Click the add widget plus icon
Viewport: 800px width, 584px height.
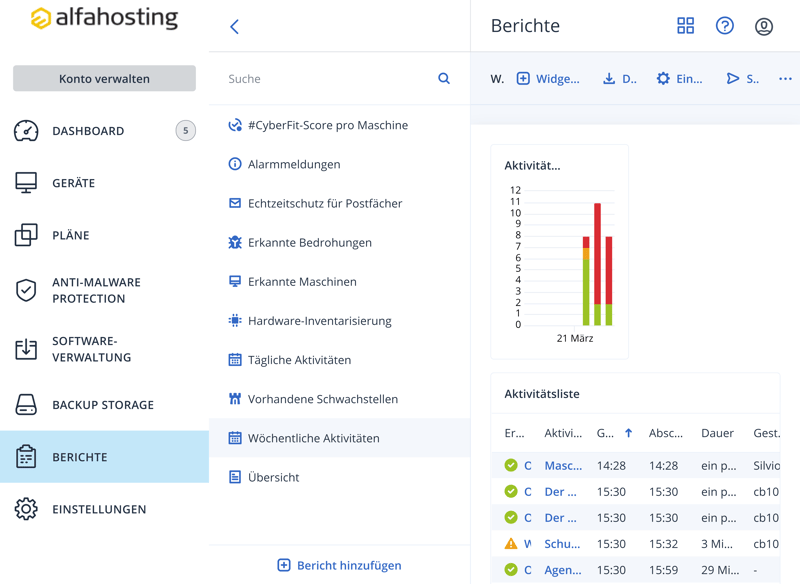point(523,79)
